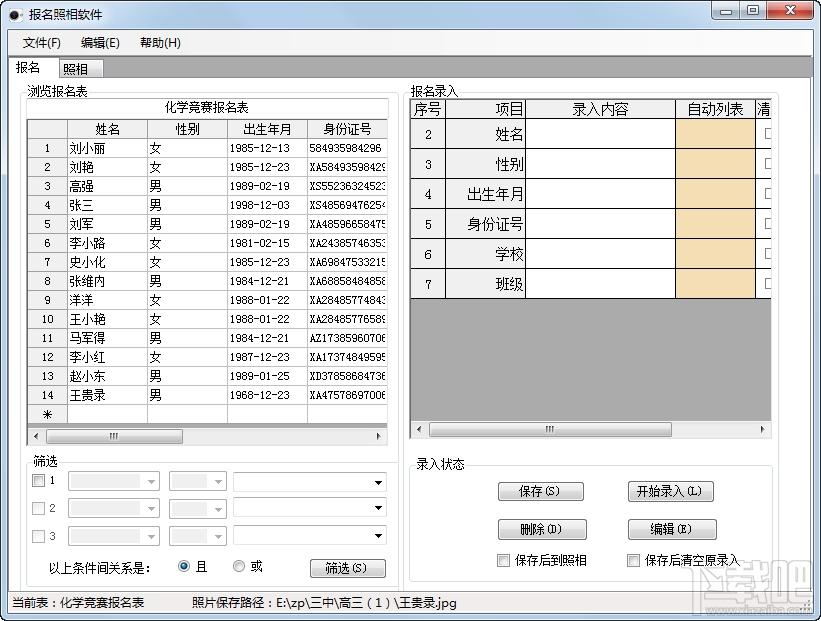
Task: Open the 文件(F) menu
Action: [x=42, y=43]
